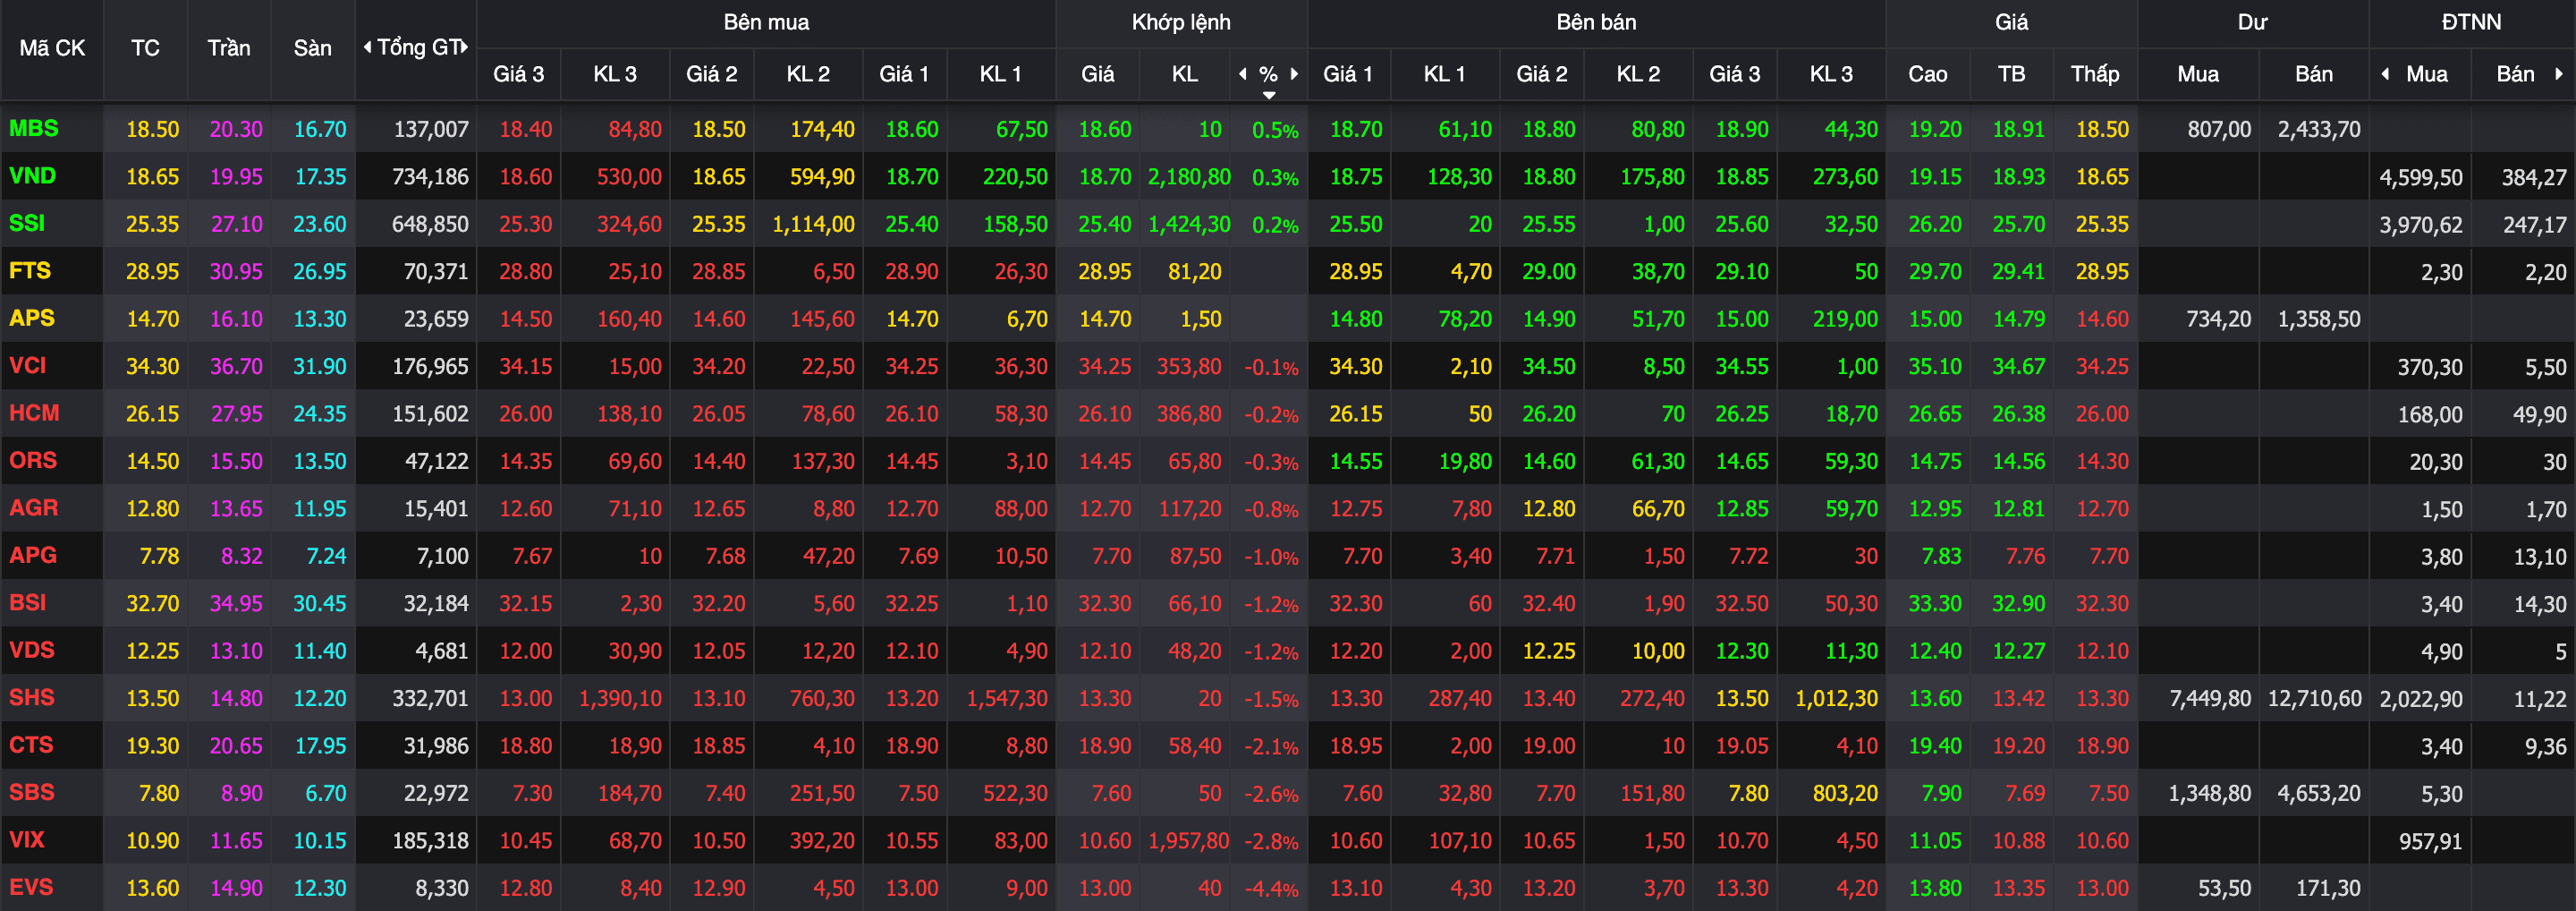Click the right arrow after Tổng GT header

pos(465,47)
